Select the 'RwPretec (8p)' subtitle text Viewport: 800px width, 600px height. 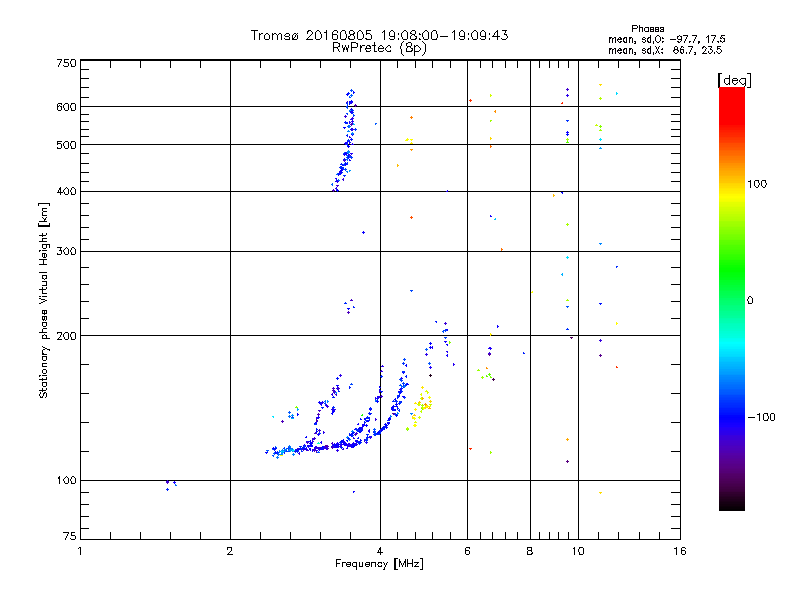(379, 48)
